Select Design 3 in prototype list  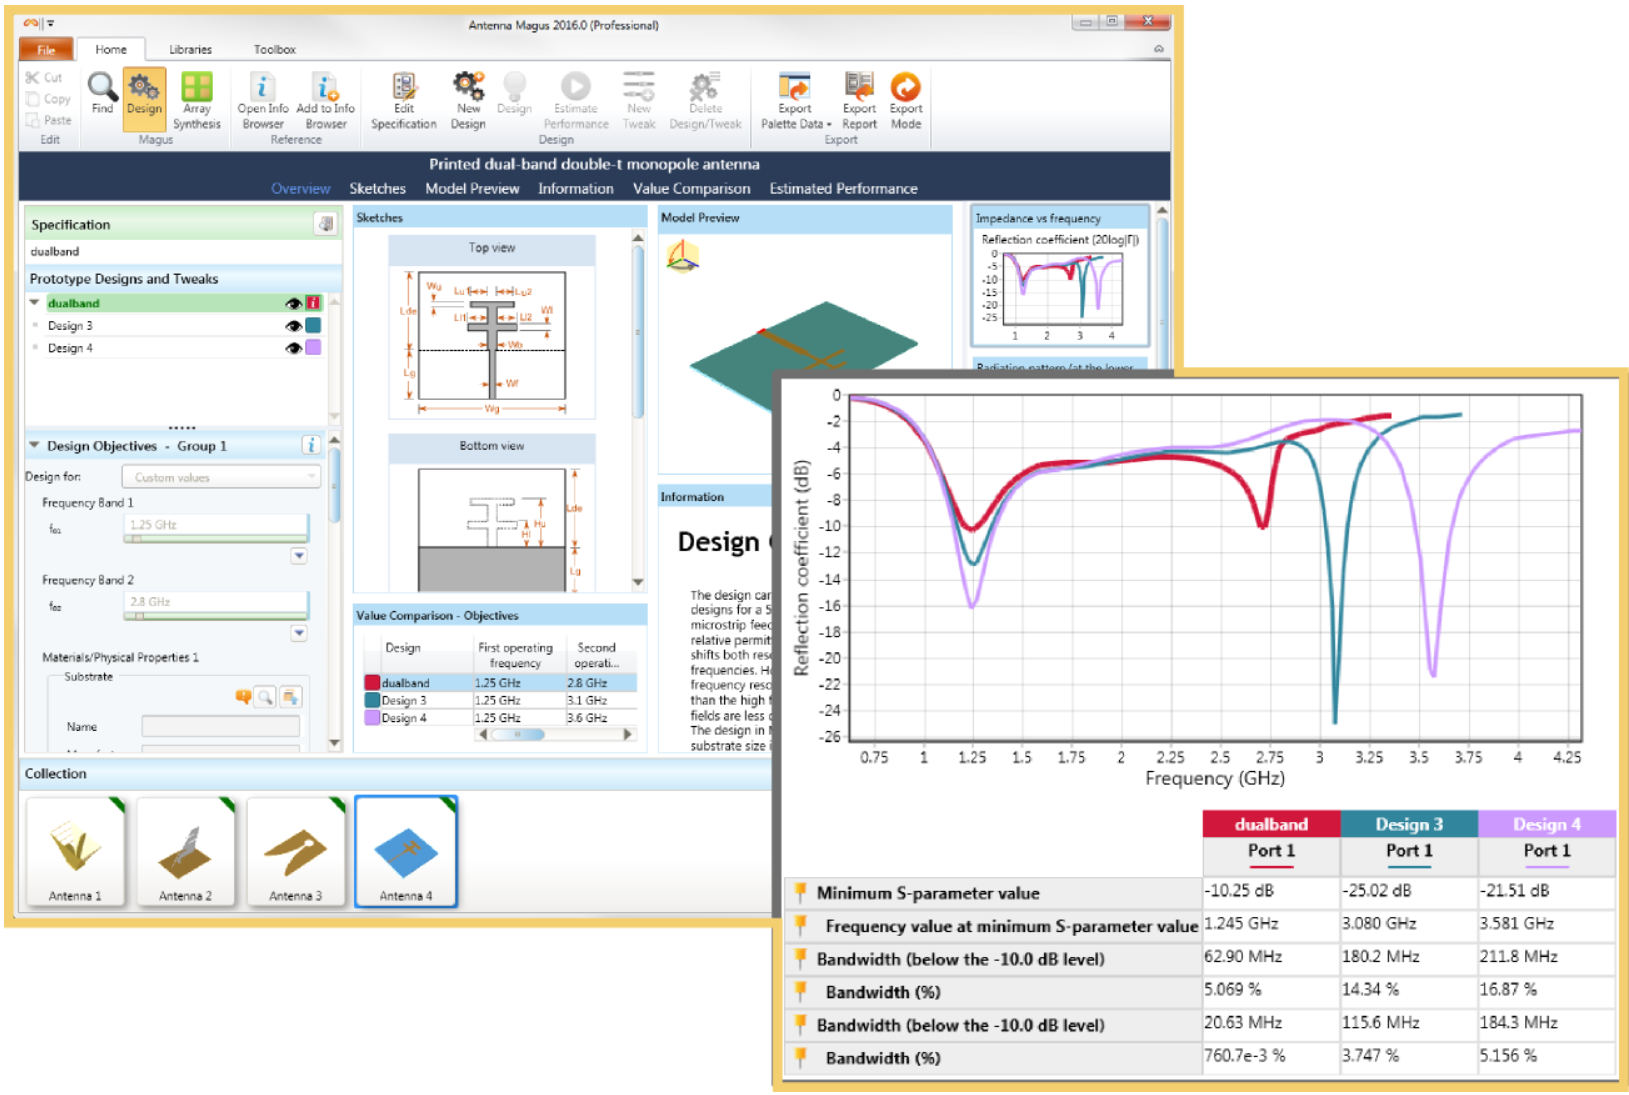click(70, 326)
